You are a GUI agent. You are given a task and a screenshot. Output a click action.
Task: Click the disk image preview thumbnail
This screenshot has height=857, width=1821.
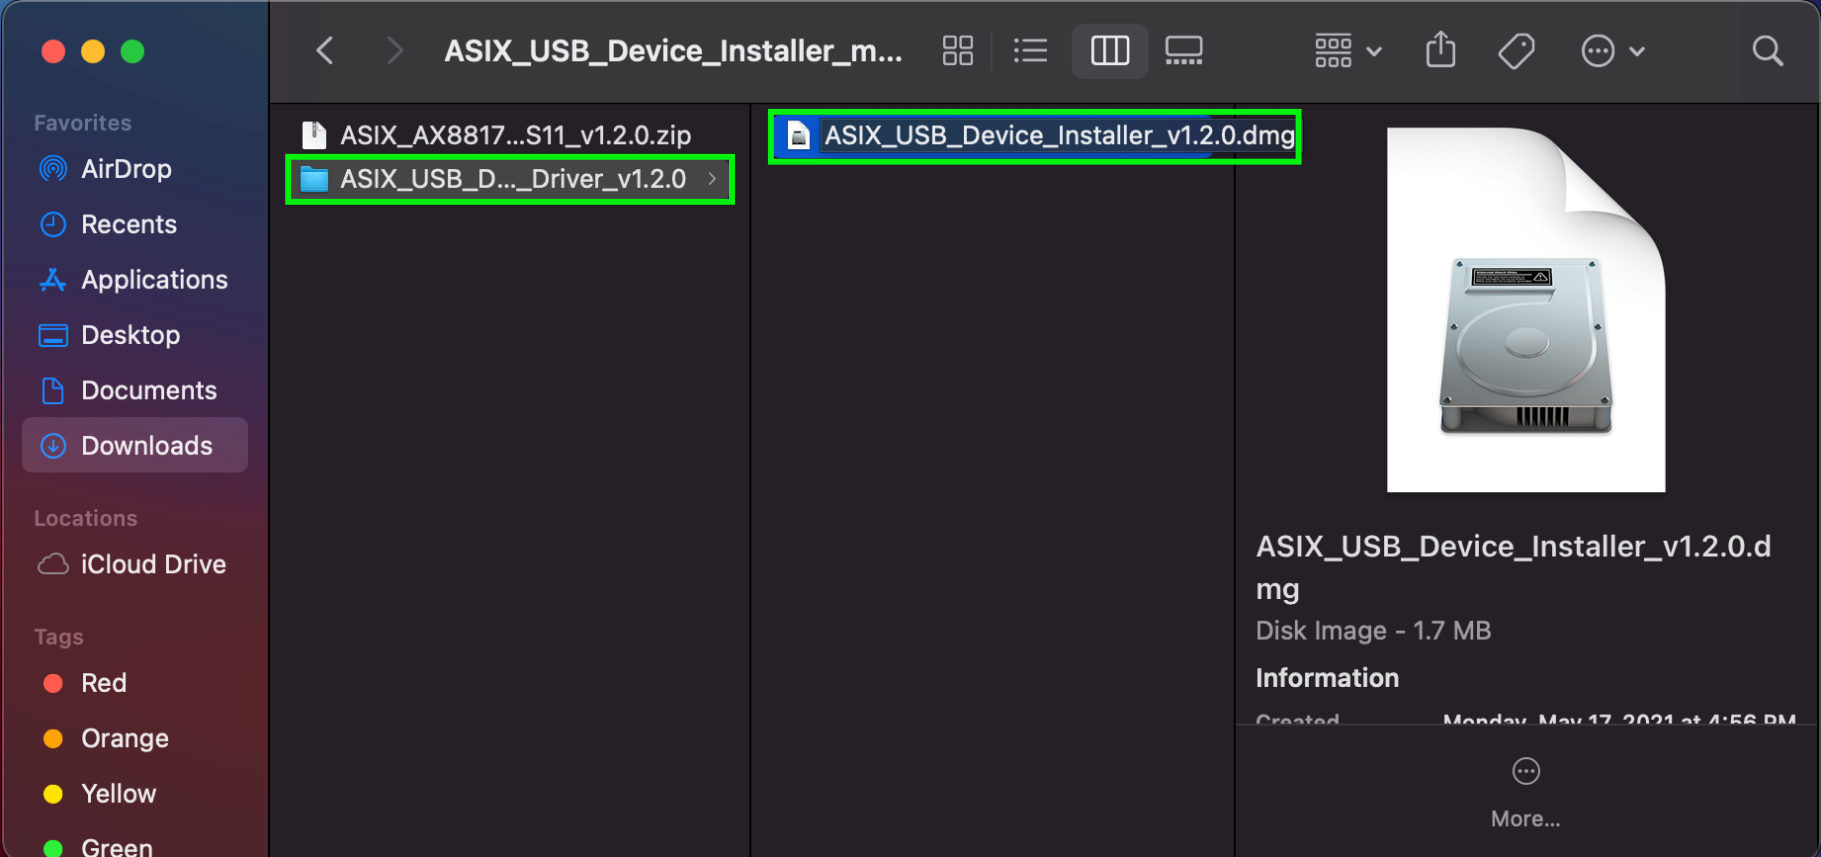[1525, 310]
